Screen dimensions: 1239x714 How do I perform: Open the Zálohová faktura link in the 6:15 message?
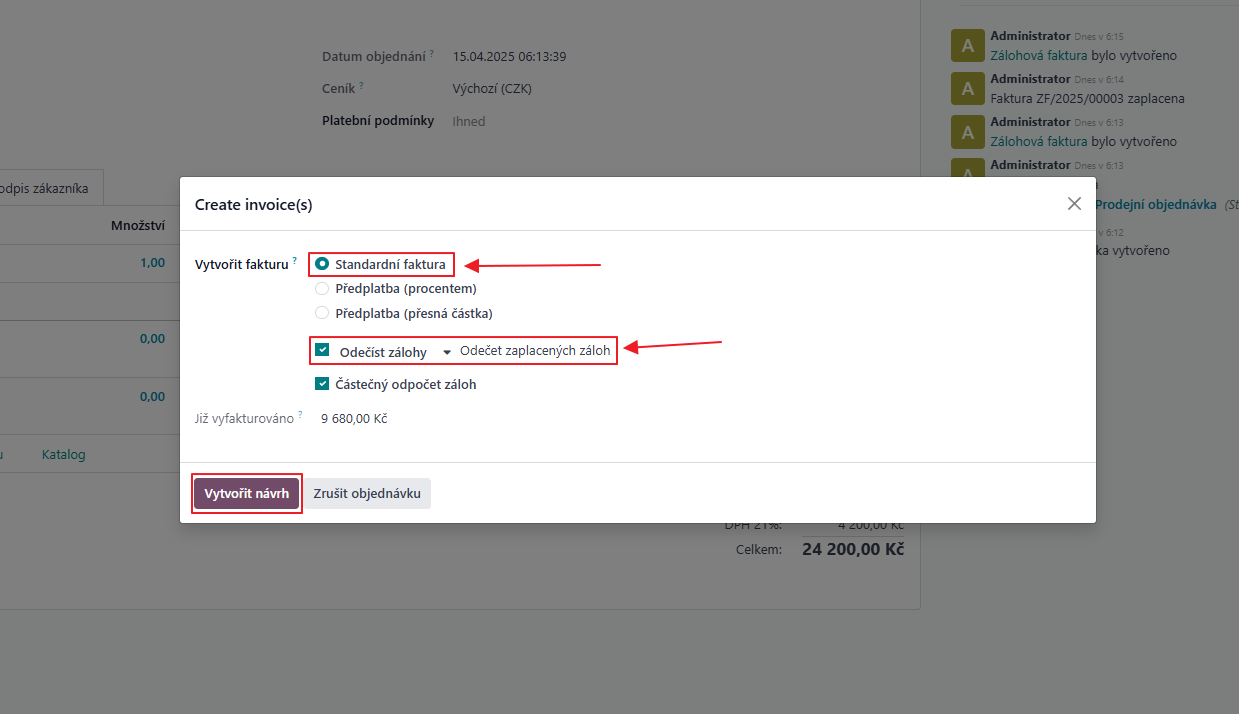click(1038, 56)
